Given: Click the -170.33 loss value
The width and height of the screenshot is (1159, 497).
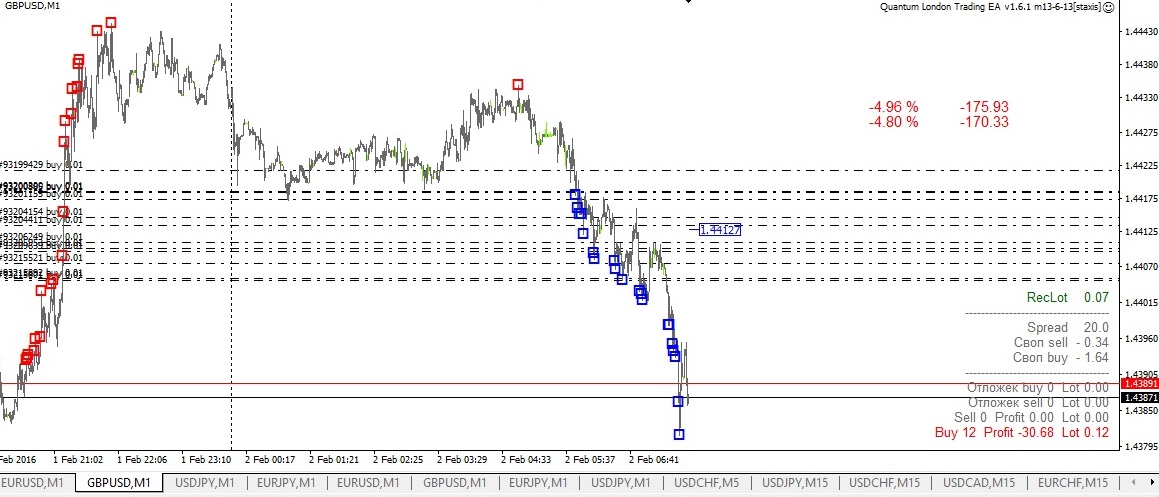Looking at the screenshot, I should tap(984, 122).
